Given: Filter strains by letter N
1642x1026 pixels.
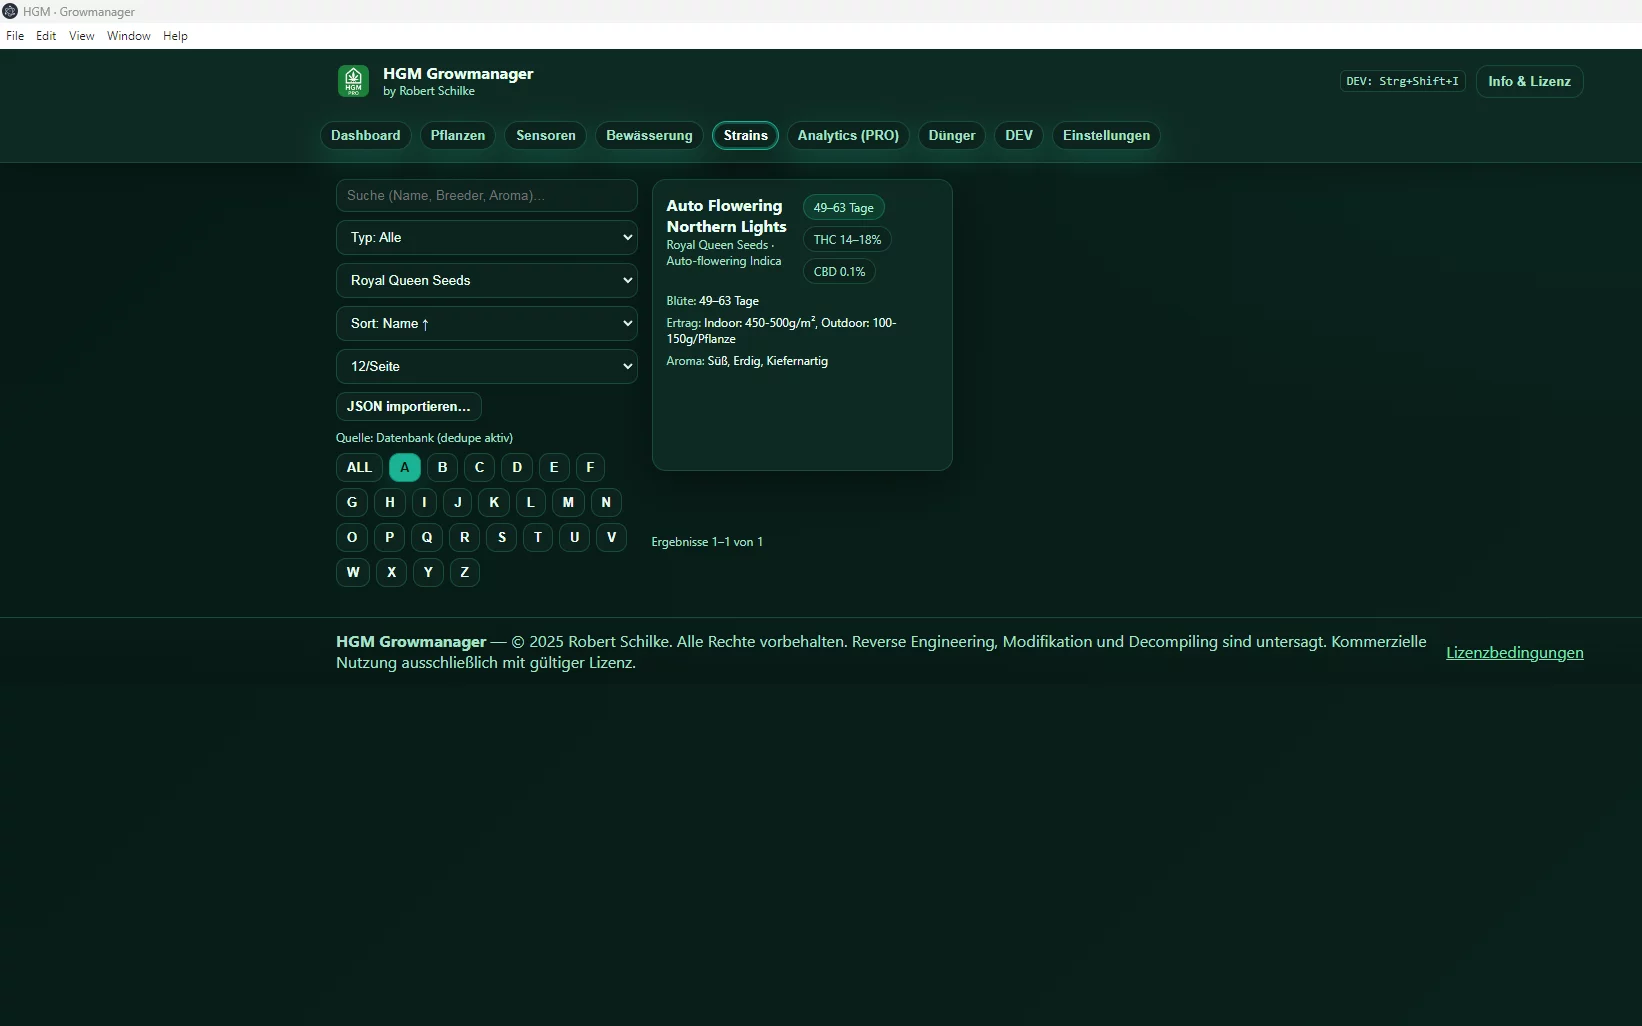Looking at the screenshot, I should (x=606, y=502).
